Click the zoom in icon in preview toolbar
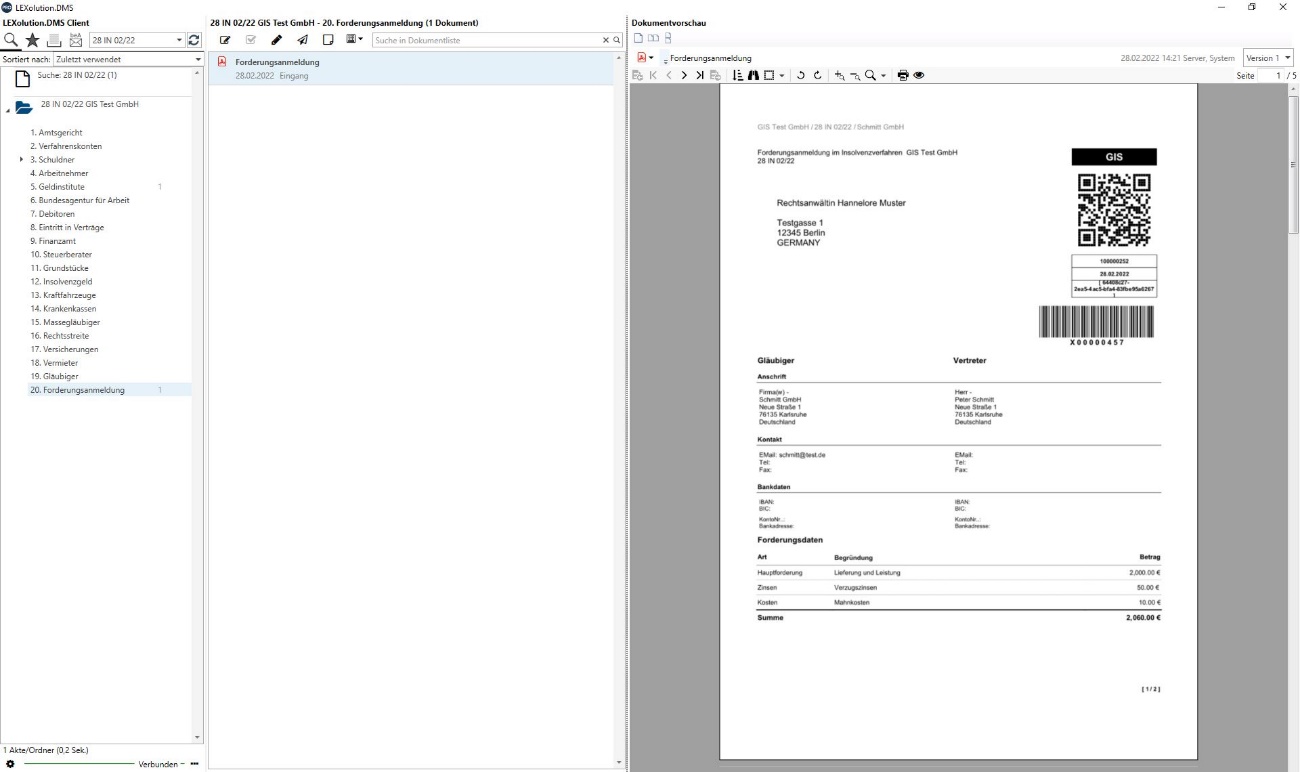Image resolution: width=1300 pixels, height=772 pixels. pyautogui.click(x=840, y=75)
